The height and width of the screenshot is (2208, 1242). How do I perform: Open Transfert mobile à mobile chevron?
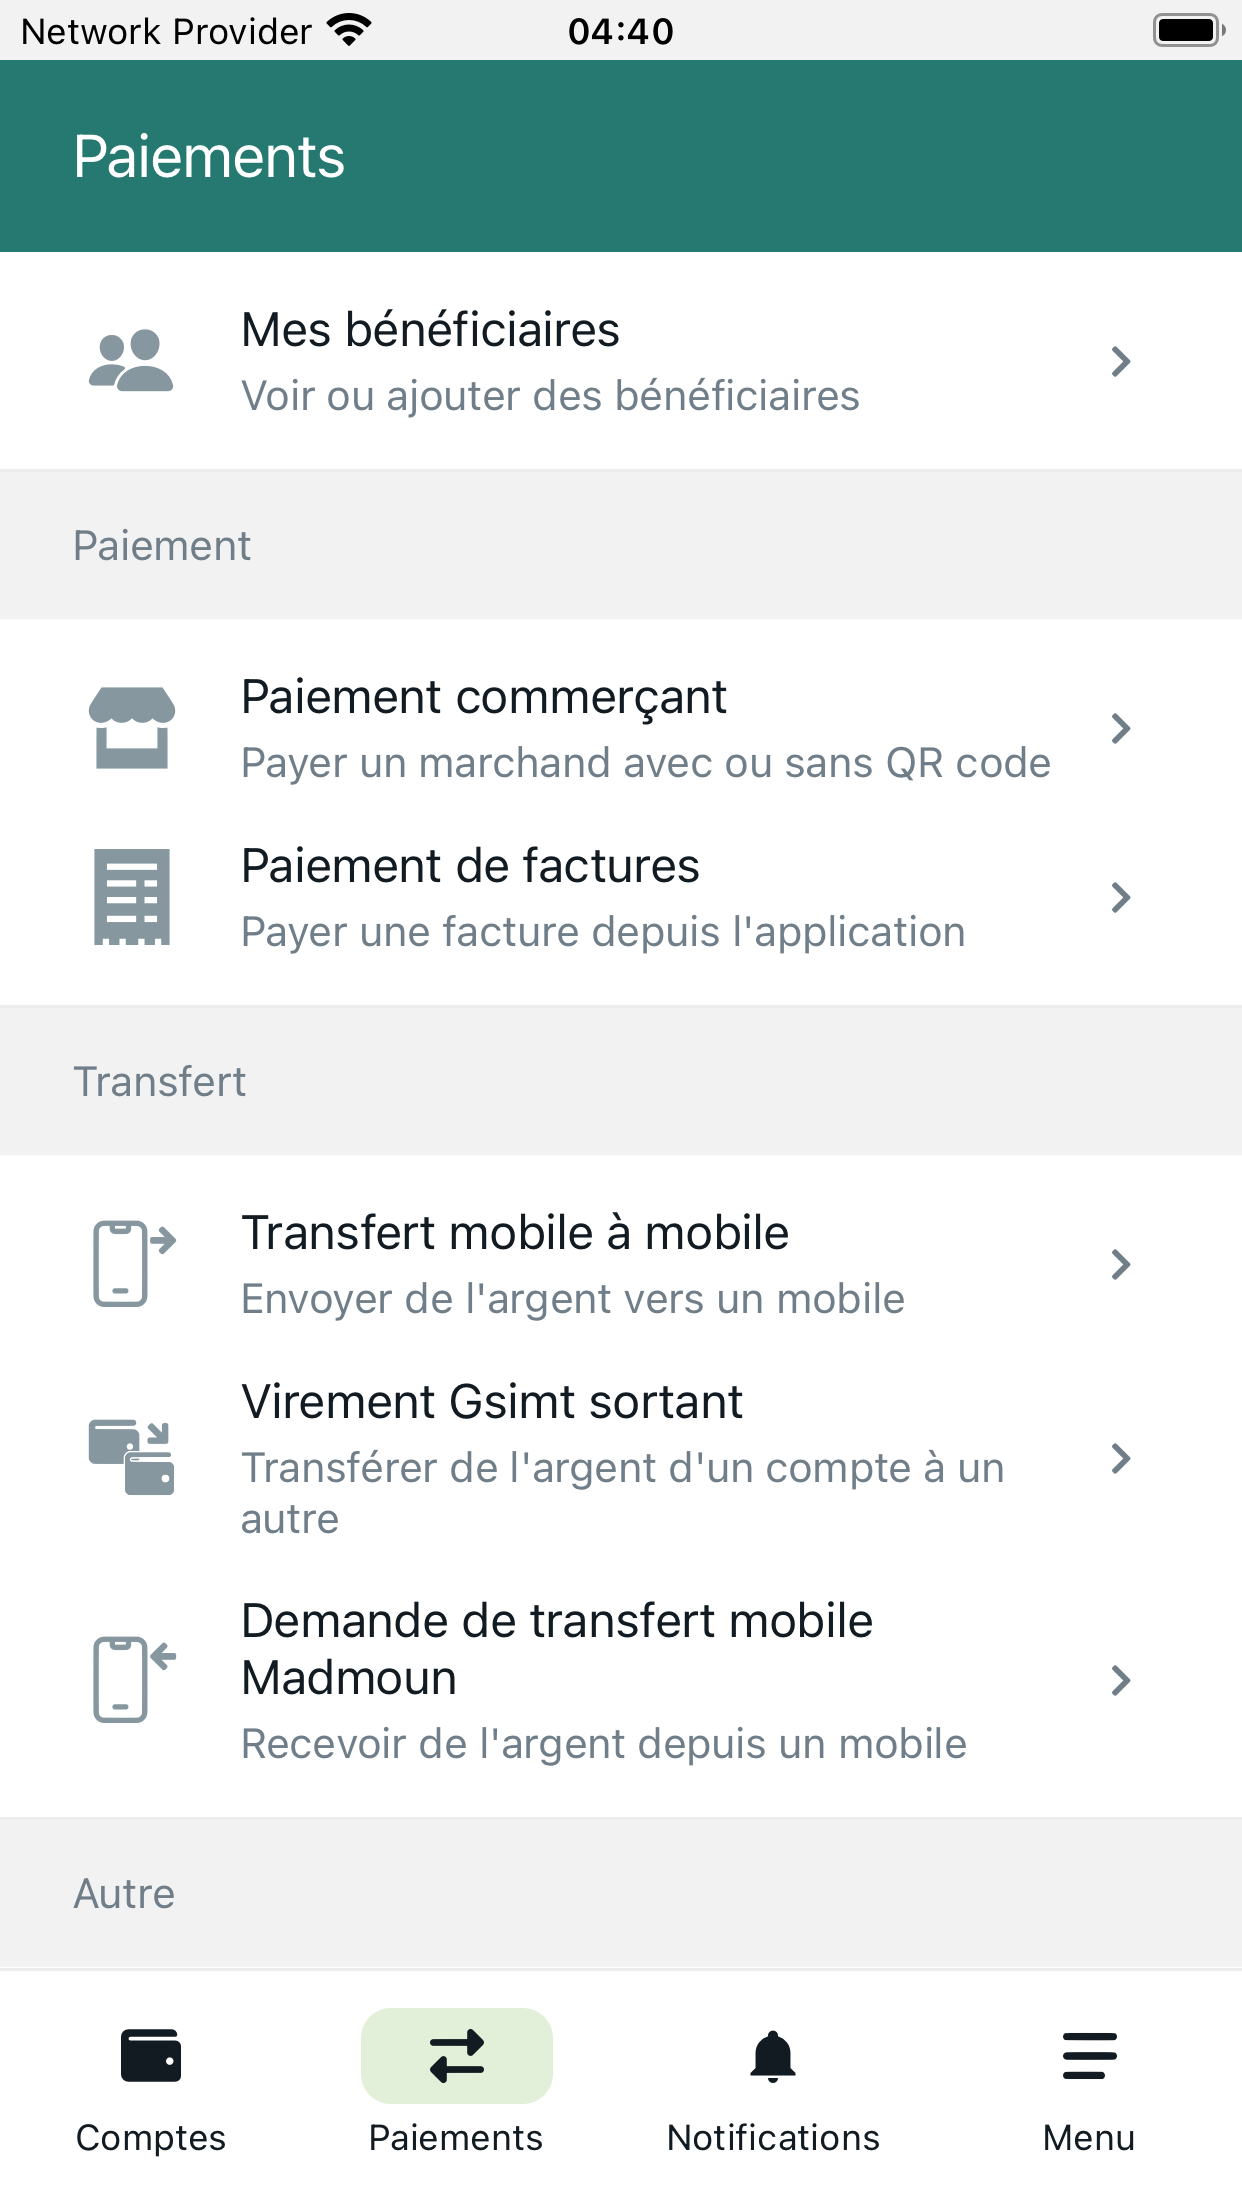click(x=1121, y=1264)
